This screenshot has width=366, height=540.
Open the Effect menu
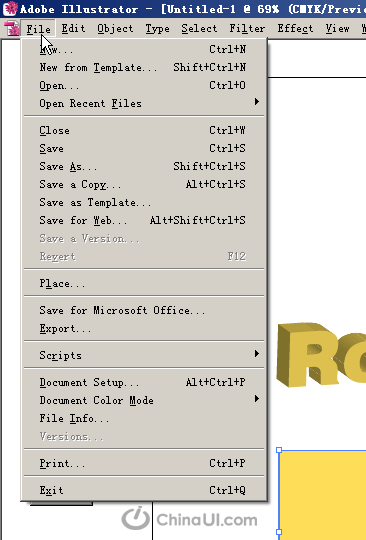pos(295,29)
